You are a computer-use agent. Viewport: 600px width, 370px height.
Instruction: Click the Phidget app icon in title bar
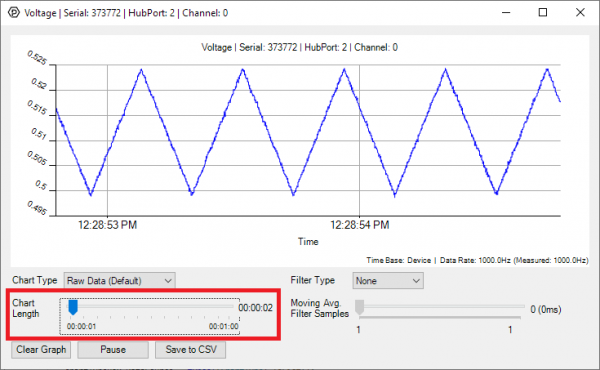pyautogui.click(x=14, y=13)
